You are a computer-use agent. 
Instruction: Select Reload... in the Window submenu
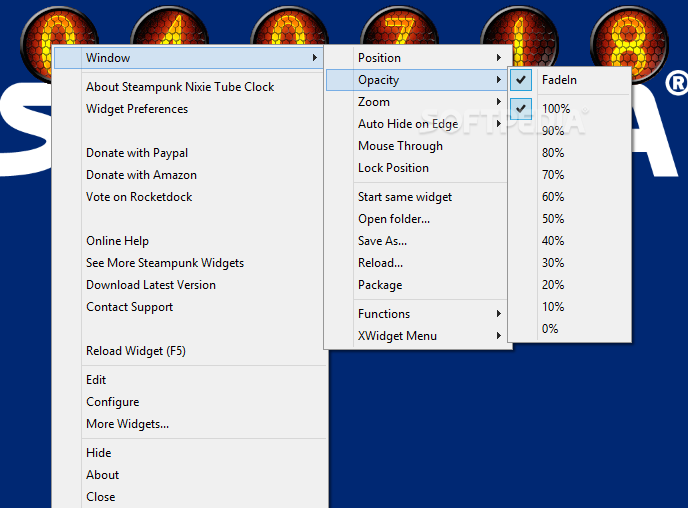[x=417, y=262]
